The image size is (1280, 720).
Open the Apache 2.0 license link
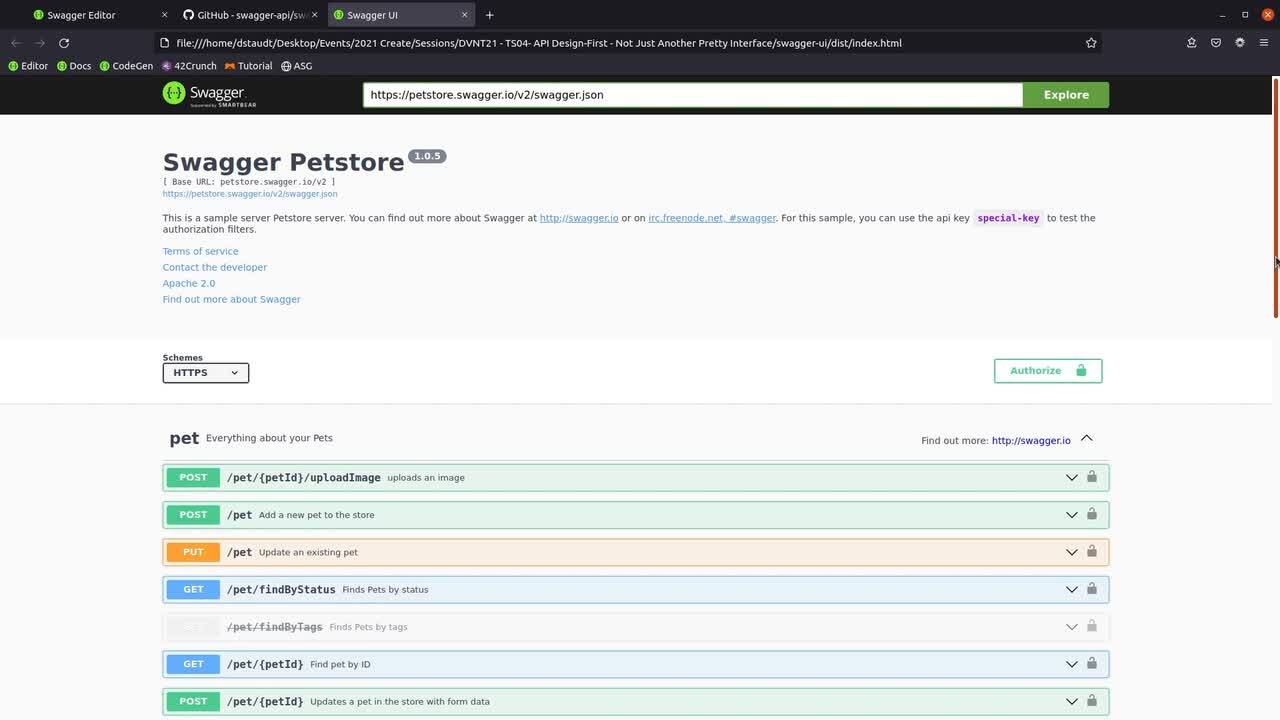click(x=189, y=283)
